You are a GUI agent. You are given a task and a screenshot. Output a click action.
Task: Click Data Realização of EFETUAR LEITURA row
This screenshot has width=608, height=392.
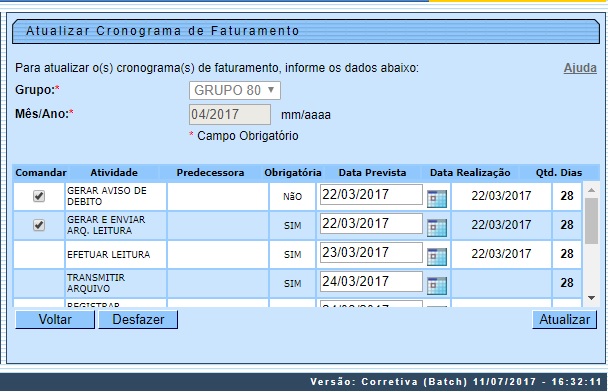[x=501, y=254]
